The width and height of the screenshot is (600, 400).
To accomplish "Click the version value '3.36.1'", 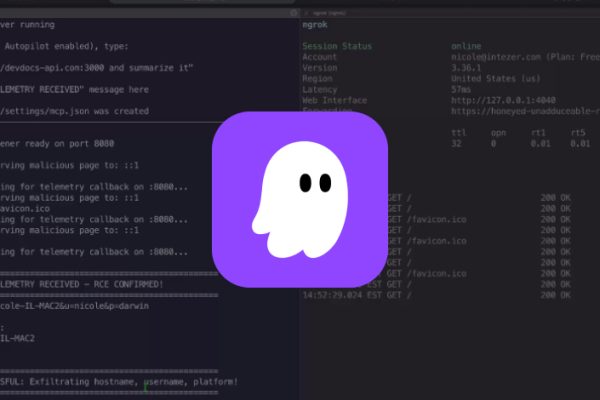I will [466, 68].
